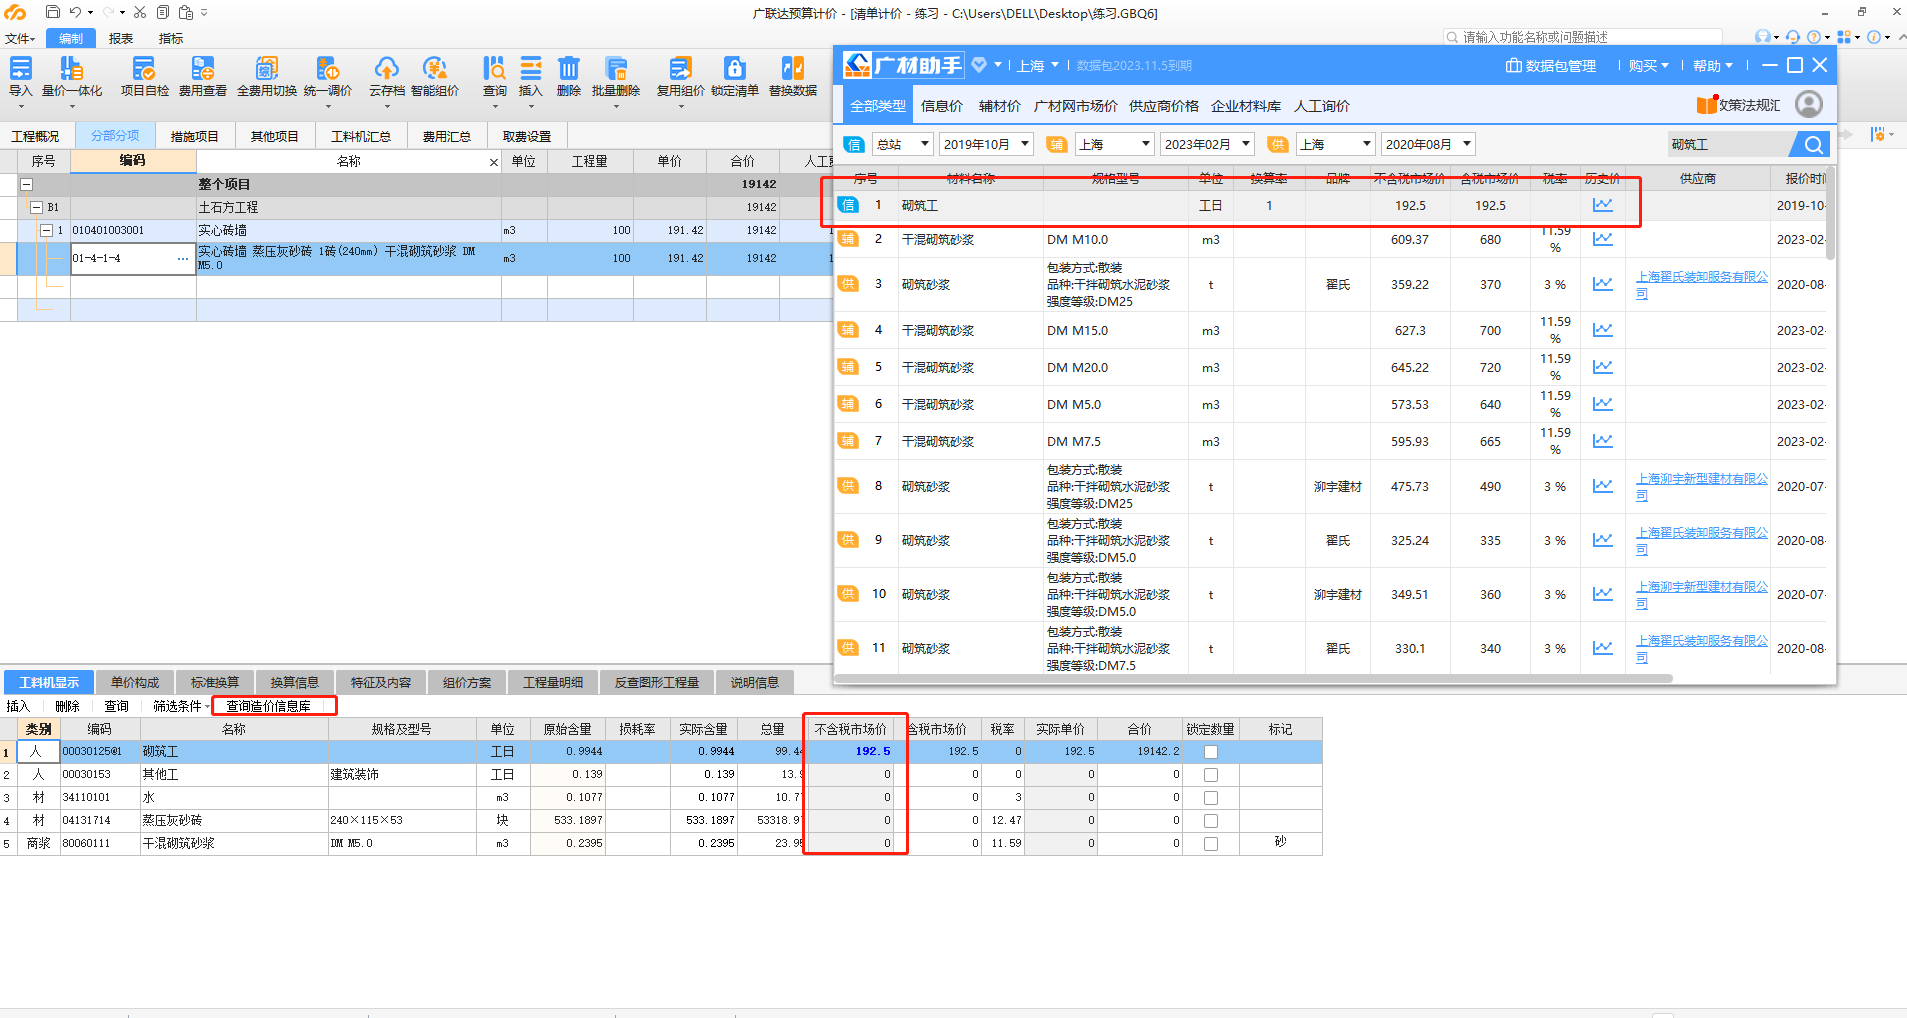Click the Save icon in quick access bar
1907x1018 pixels.
point(53,12)
